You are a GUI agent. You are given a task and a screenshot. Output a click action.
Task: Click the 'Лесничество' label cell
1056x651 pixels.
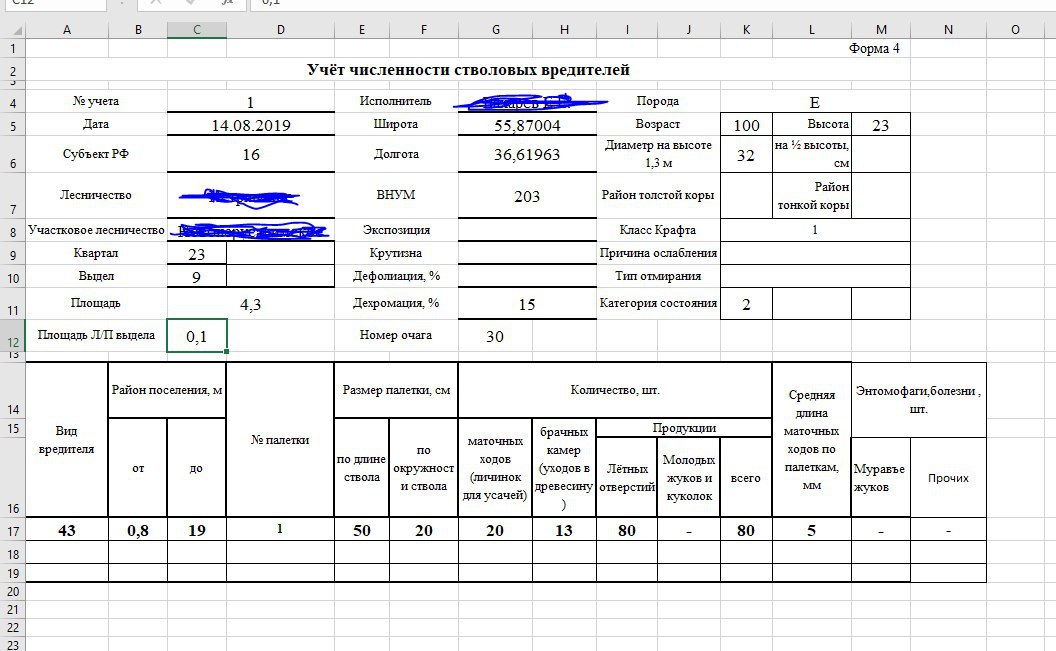(96, 195)
